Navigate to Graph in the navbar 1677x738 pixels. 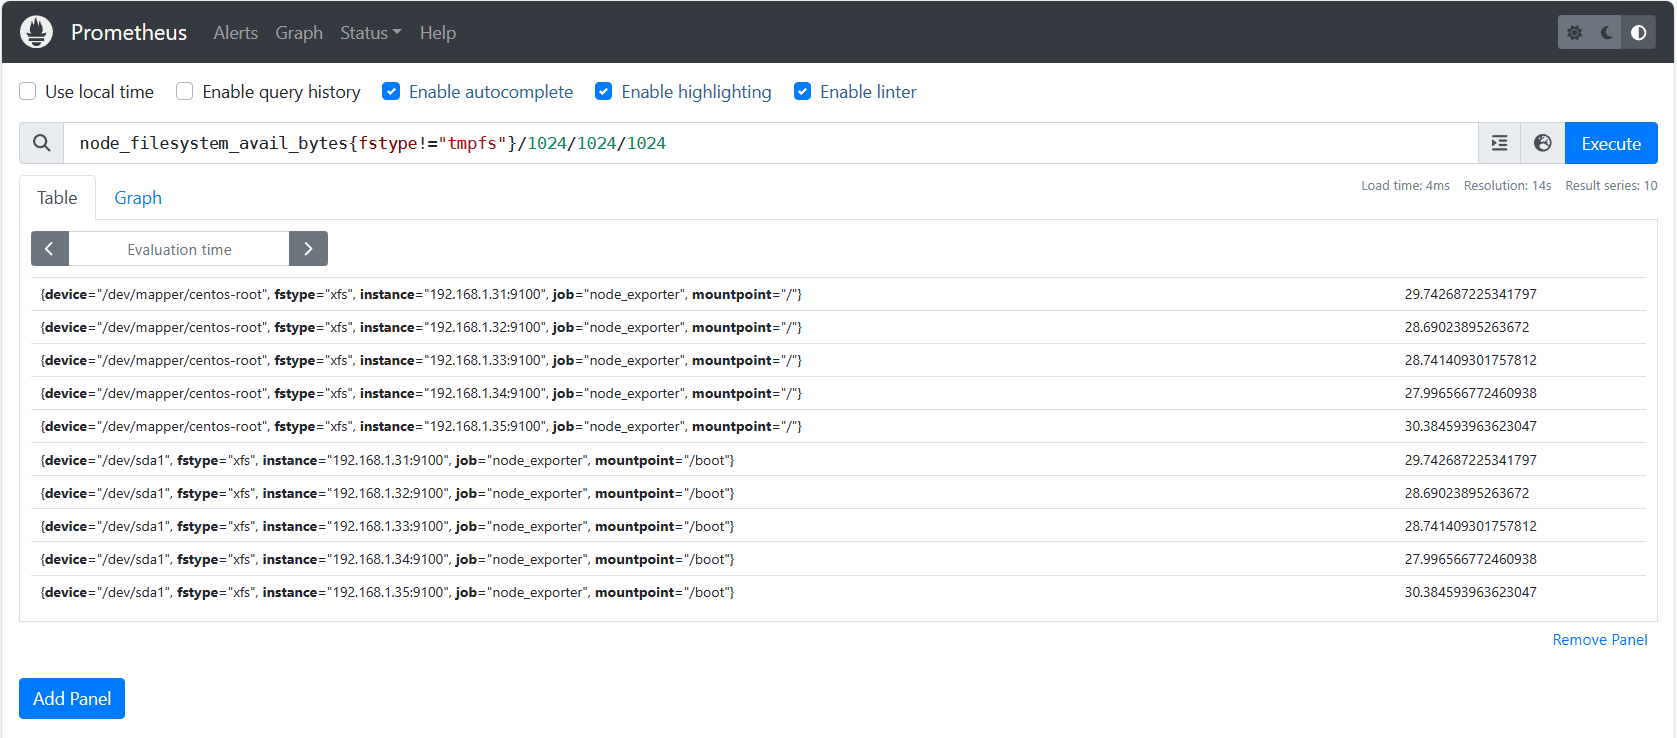[299, 33]
